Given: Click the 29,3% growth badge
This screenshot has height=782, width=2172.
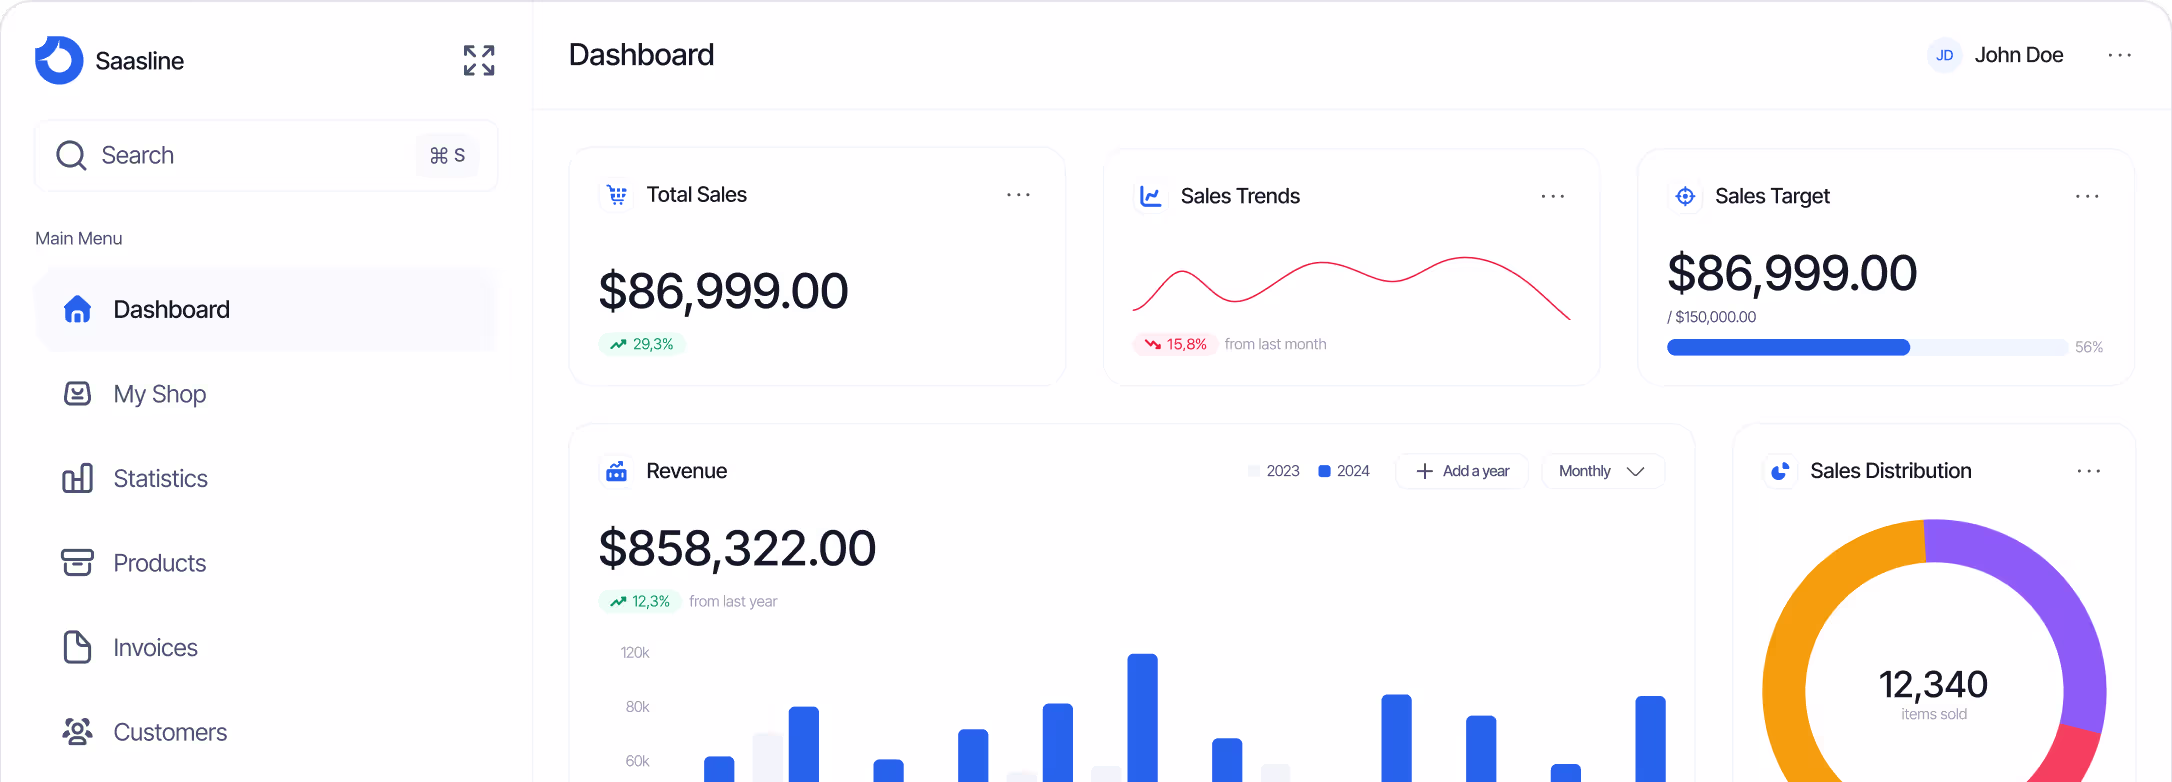Looking at the screenshot, I should click(642, 344).
